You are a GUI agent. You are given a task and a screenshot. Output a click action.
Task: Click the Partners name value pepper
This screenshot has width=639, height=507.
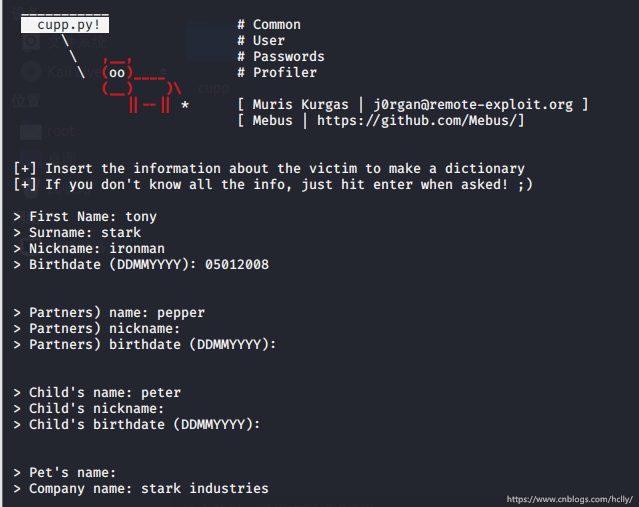coord(180,312)
